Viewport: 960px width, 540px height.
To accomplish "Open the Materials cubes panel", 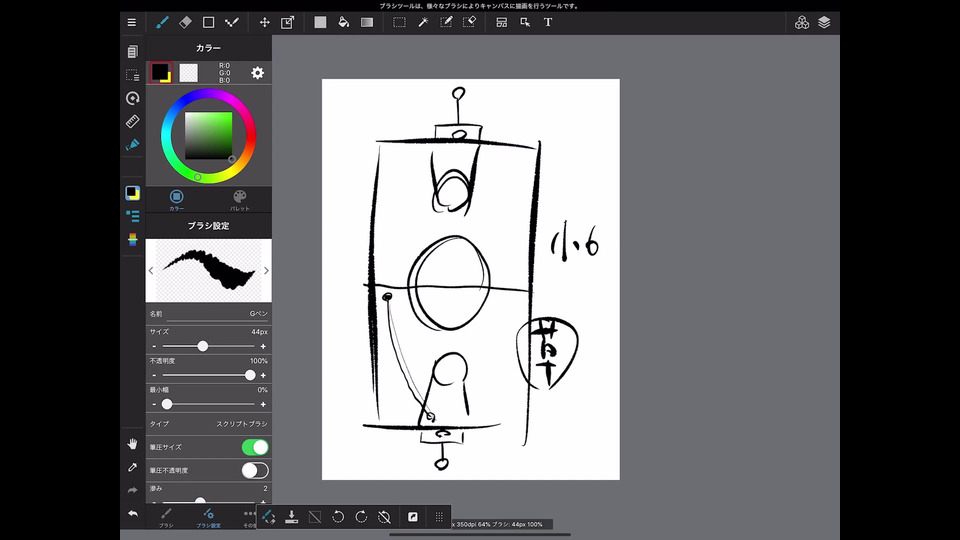I will (x=801, y=23).
